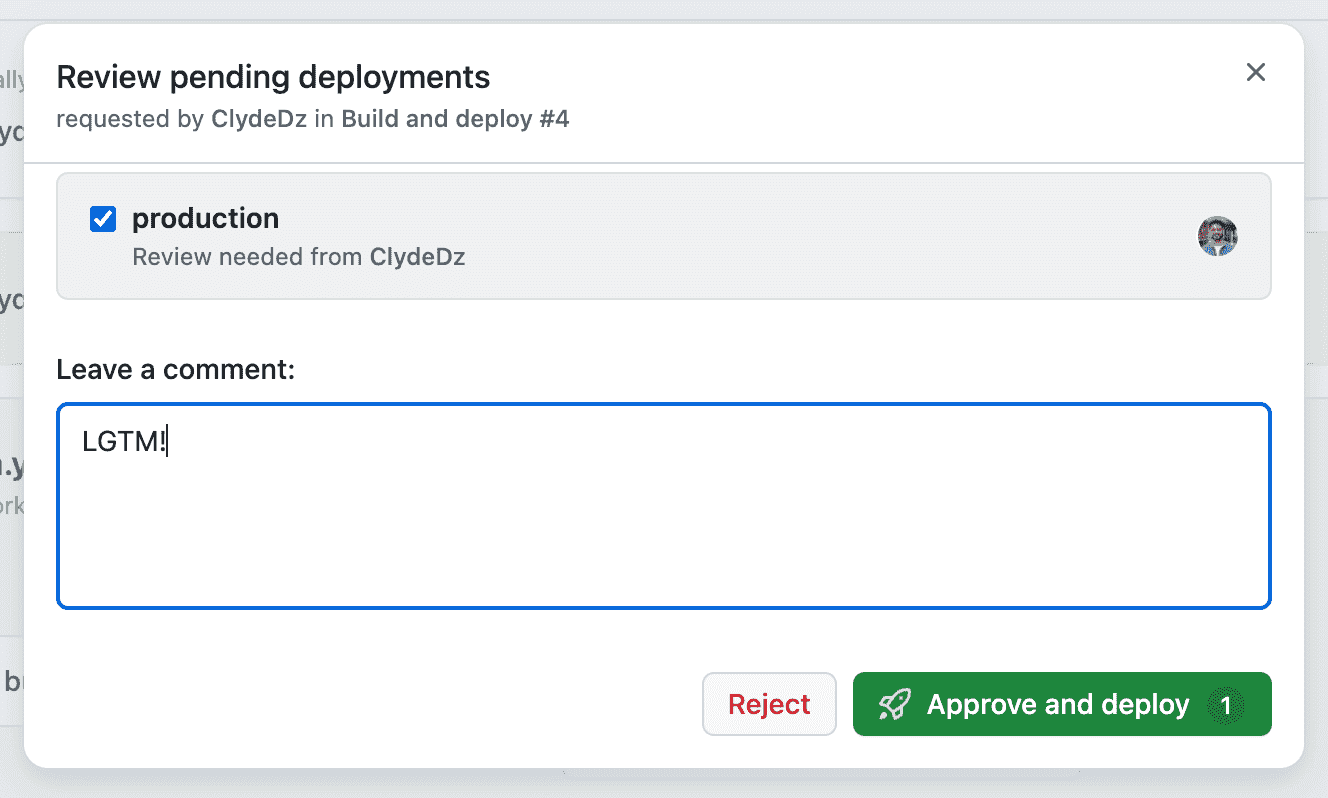
Task: Click the "Review pending deployments" heading
Action: [x=273, y=76]
